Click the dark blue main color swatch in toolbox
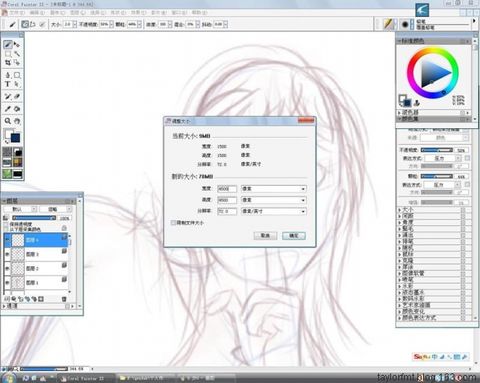Image resolution: width=480 pixels, height=383 pixels. (x=15, y=138)
